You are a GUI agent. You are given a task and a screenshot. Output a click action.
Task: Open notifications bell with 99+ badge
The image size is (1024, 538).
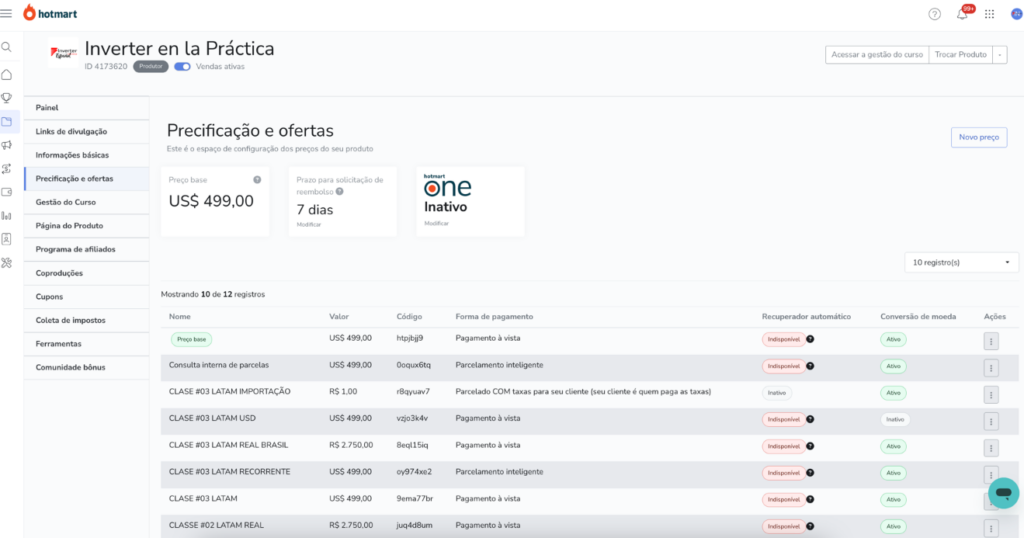tap(962, 14)
